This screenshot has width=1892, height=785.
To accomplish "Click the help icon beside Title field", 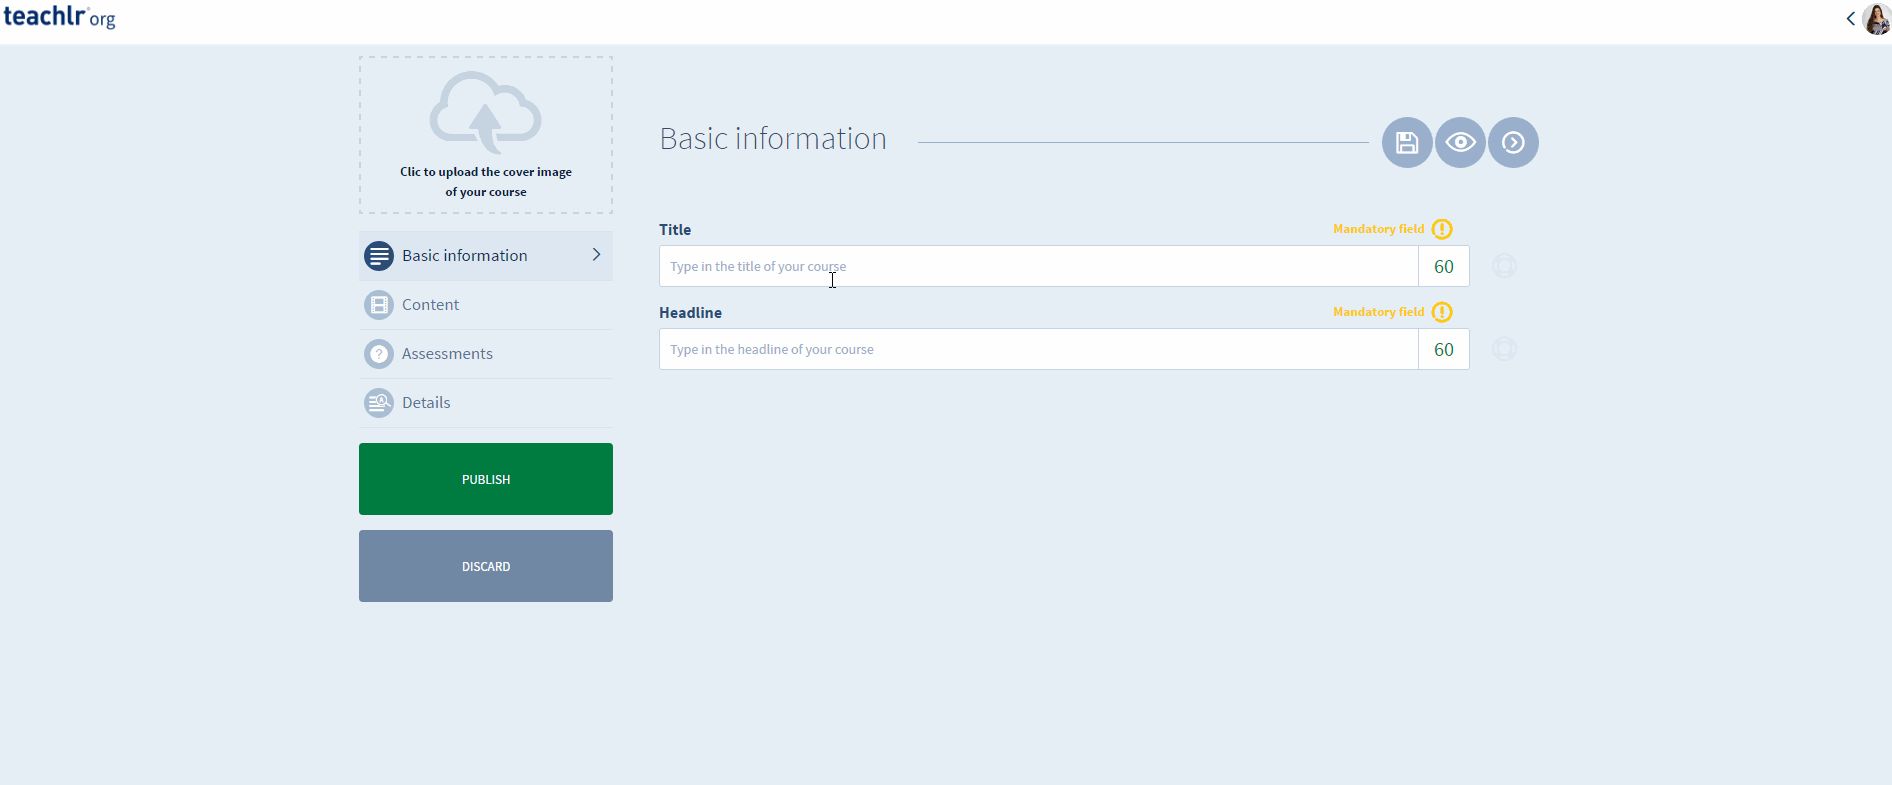I will coord(1504,266).
